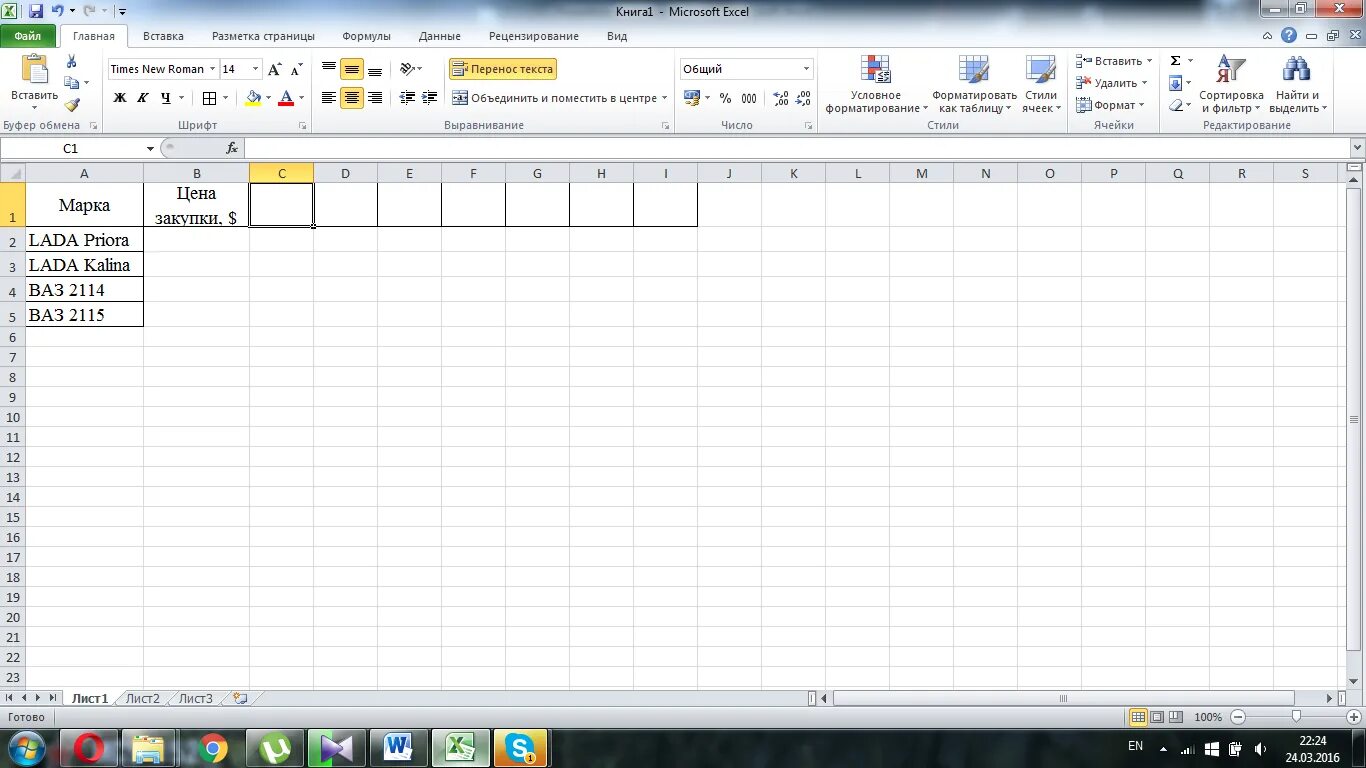Undo the last action in quick access toolbar
The width and height of the screenshot is (1366, 768).
coord(58,11)
